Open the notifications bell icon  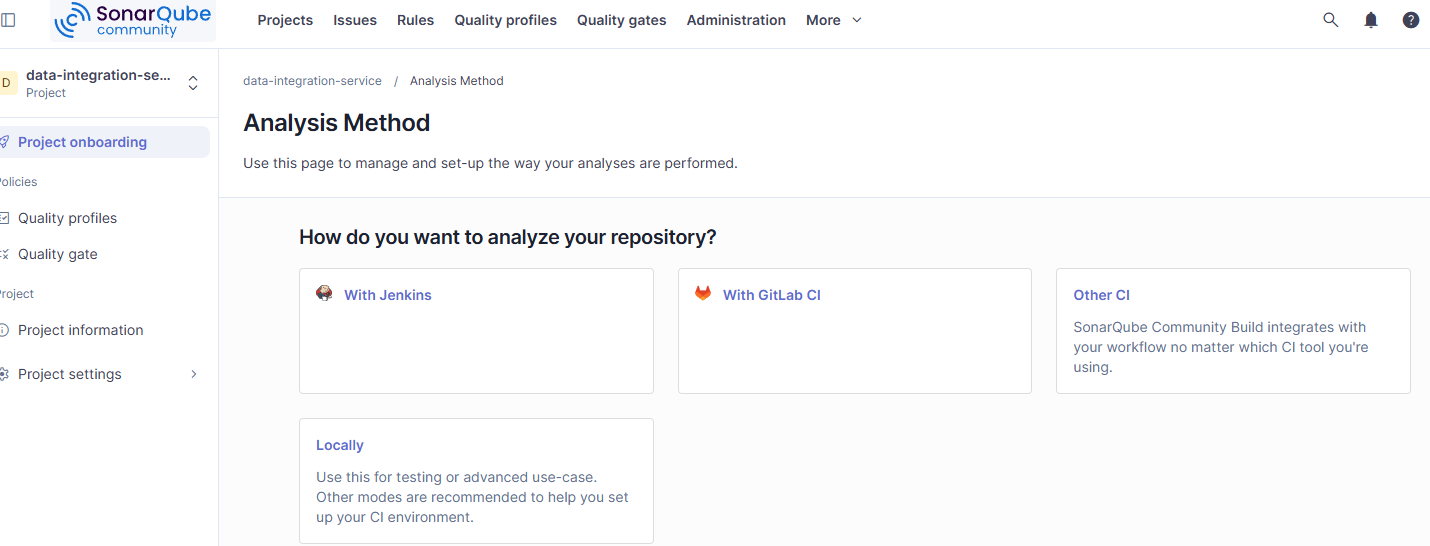tap(1371, 20)
